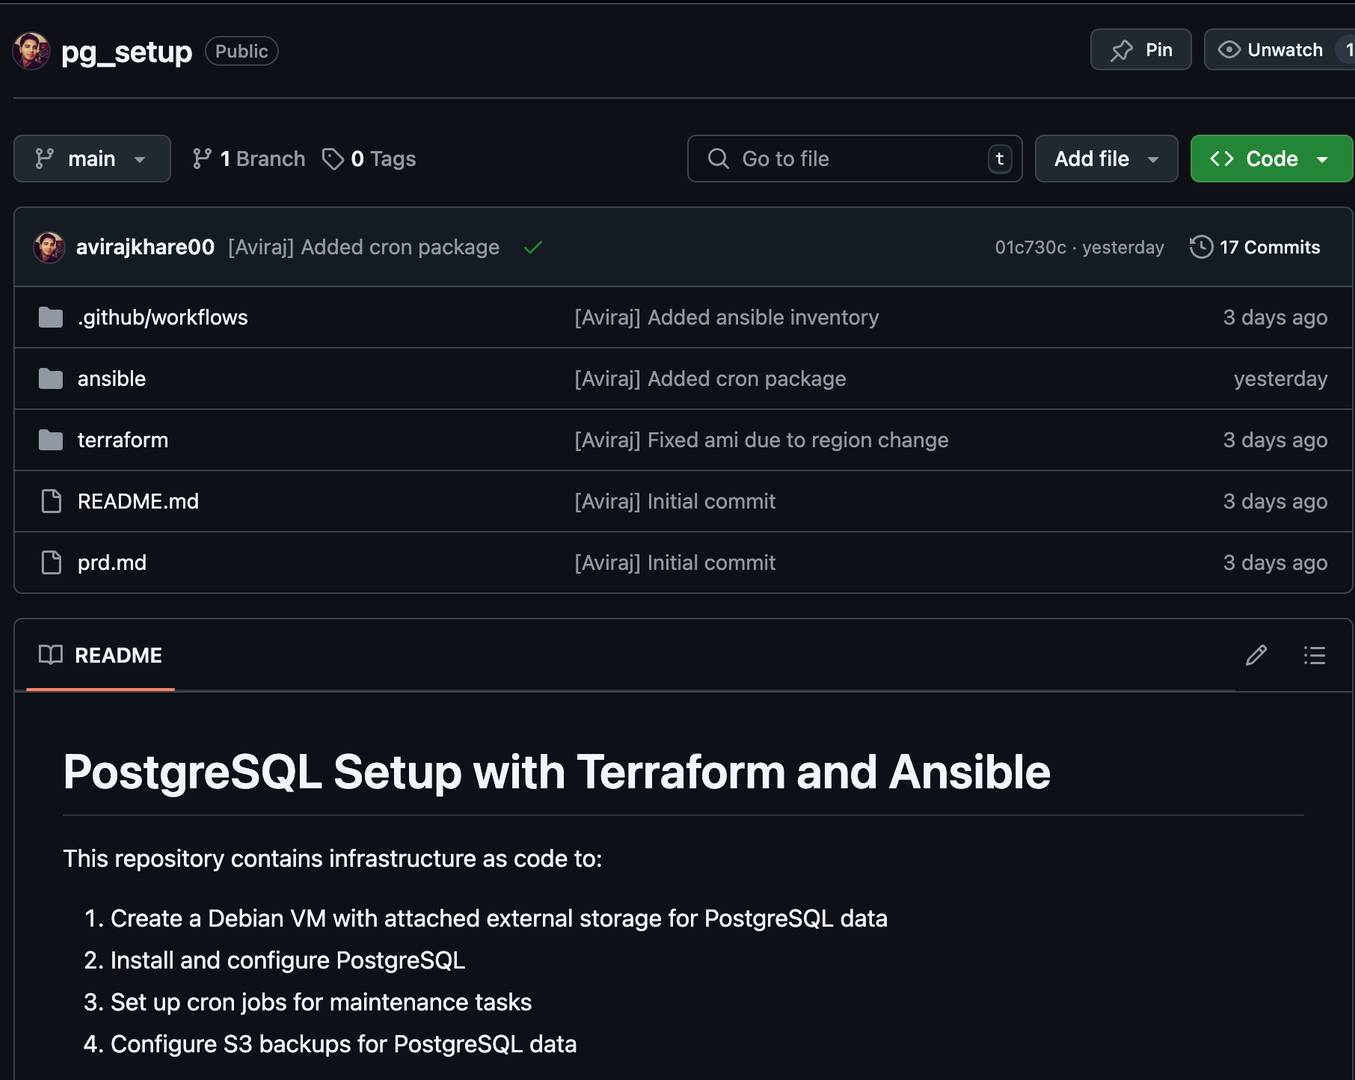Open the README outline list icon

1315,655
